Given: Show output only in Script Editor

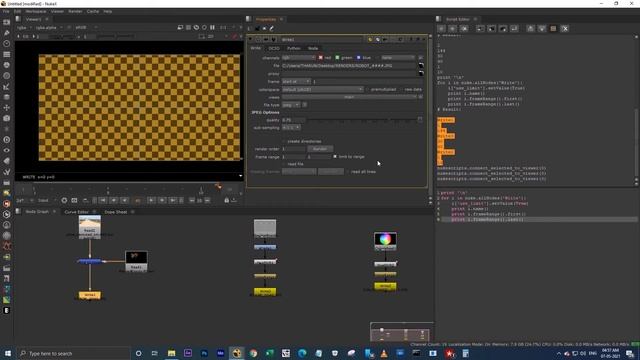Looking at the screenshot, I should (x=542, y=29).
